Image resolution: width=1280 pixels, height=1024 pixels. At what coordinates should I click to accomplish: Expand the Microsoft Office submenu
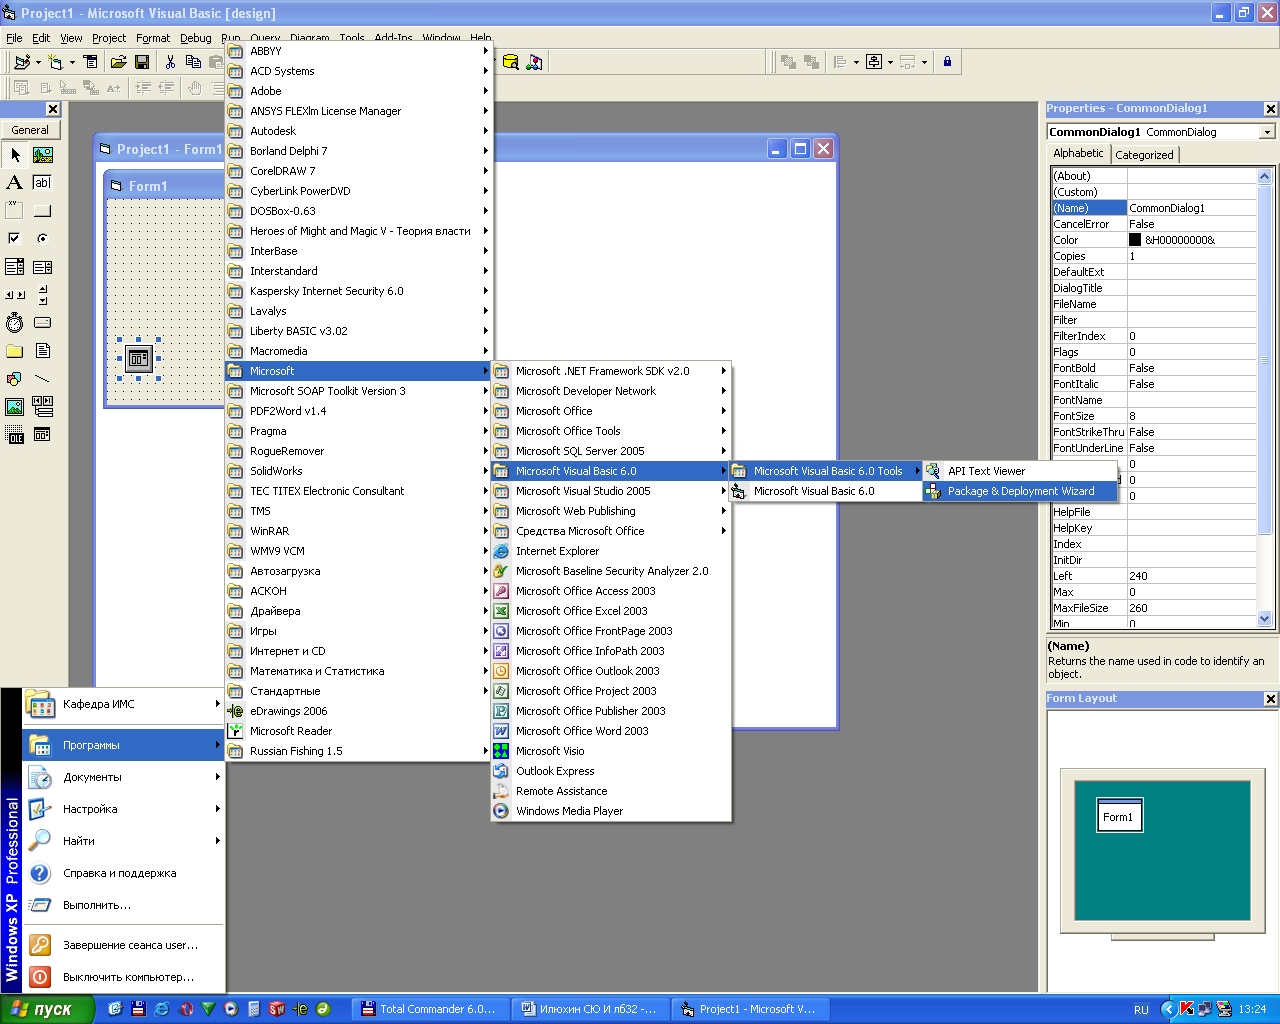tap(611, 411)
